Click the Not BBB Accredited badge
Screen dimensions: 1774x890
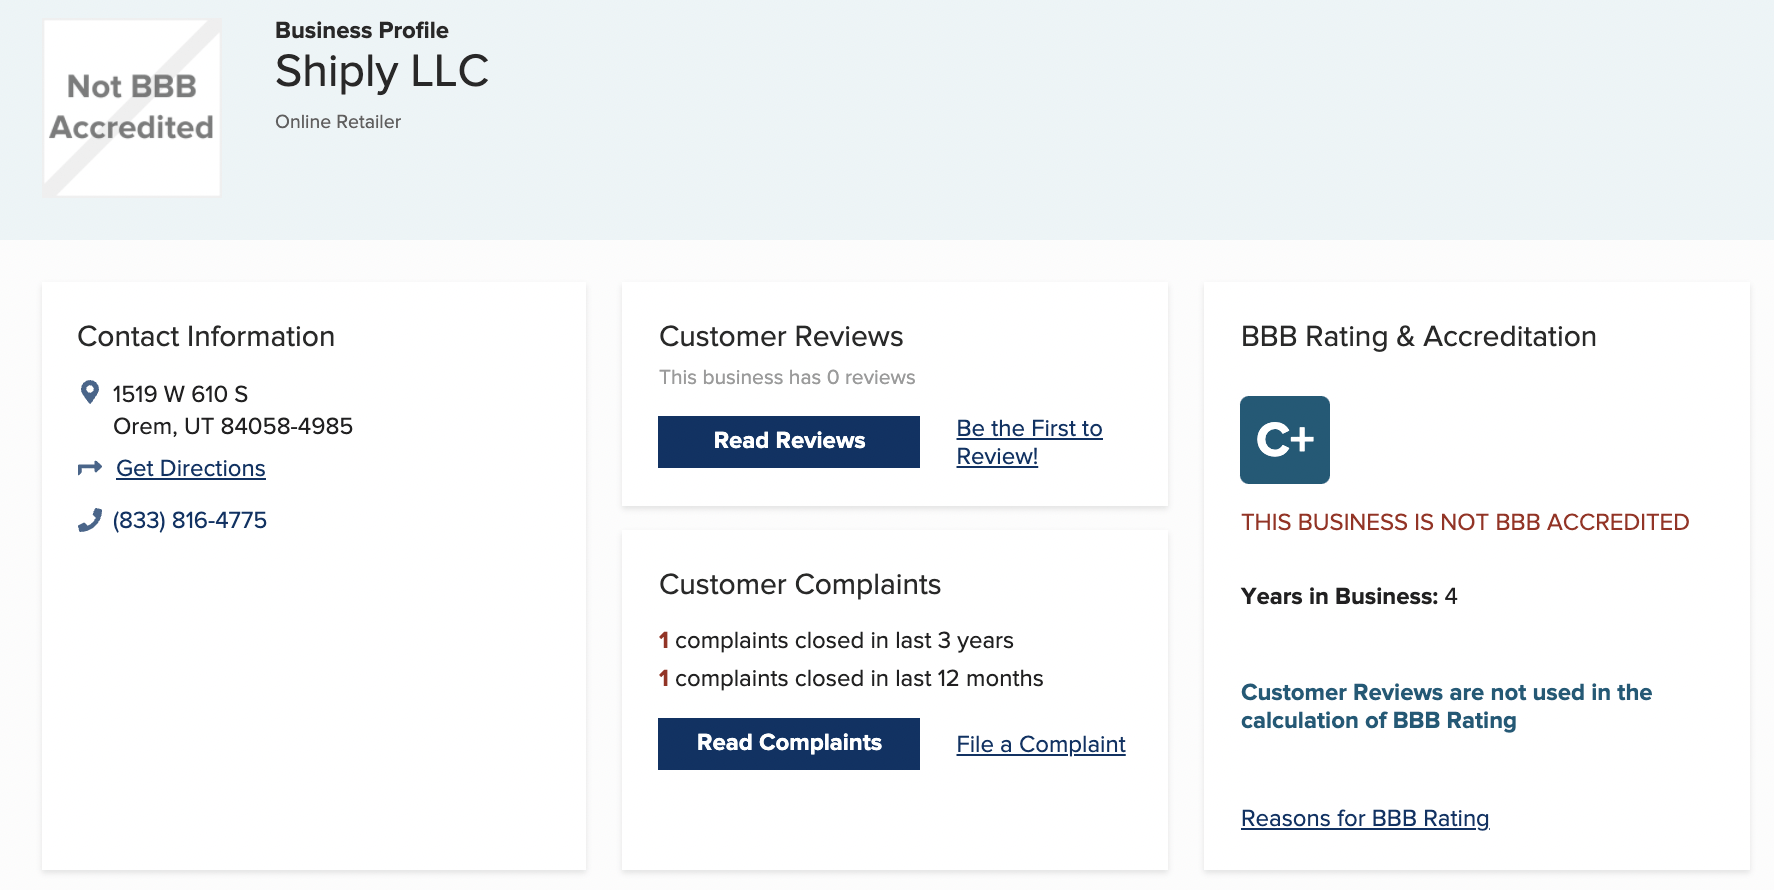pos(131,108)
